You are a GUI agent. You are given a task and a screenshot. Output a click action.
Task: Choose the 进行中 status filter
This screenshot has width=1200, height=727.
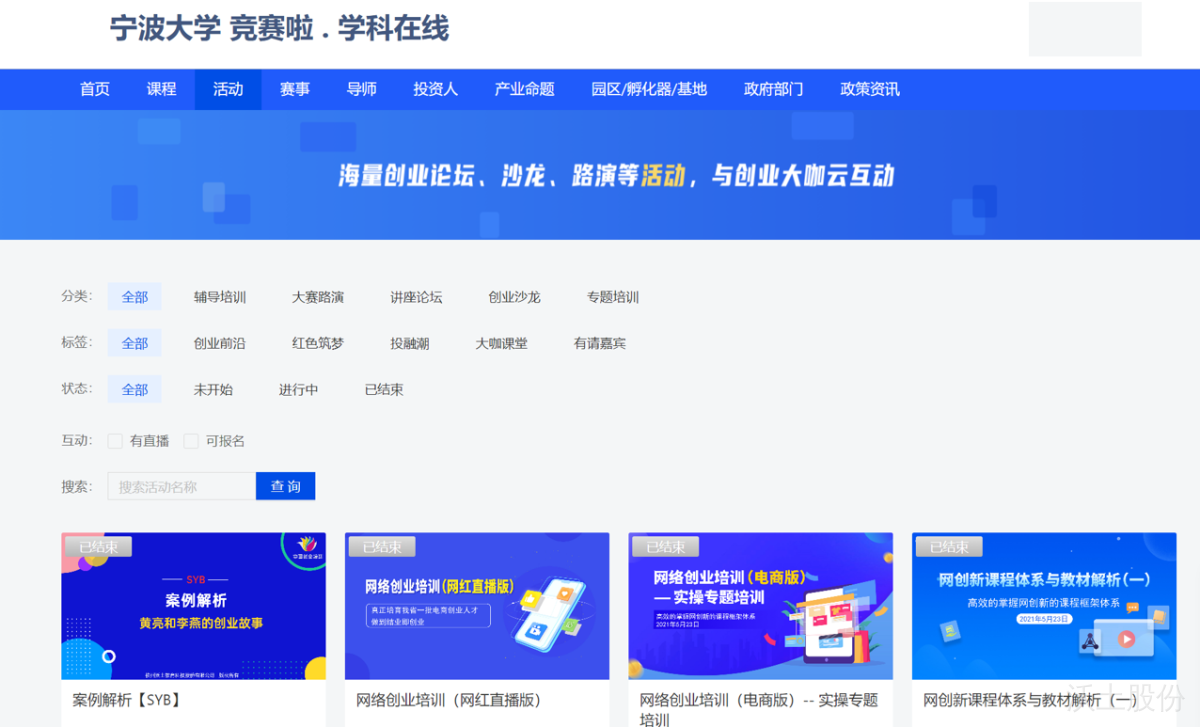(x=298, y=389)
